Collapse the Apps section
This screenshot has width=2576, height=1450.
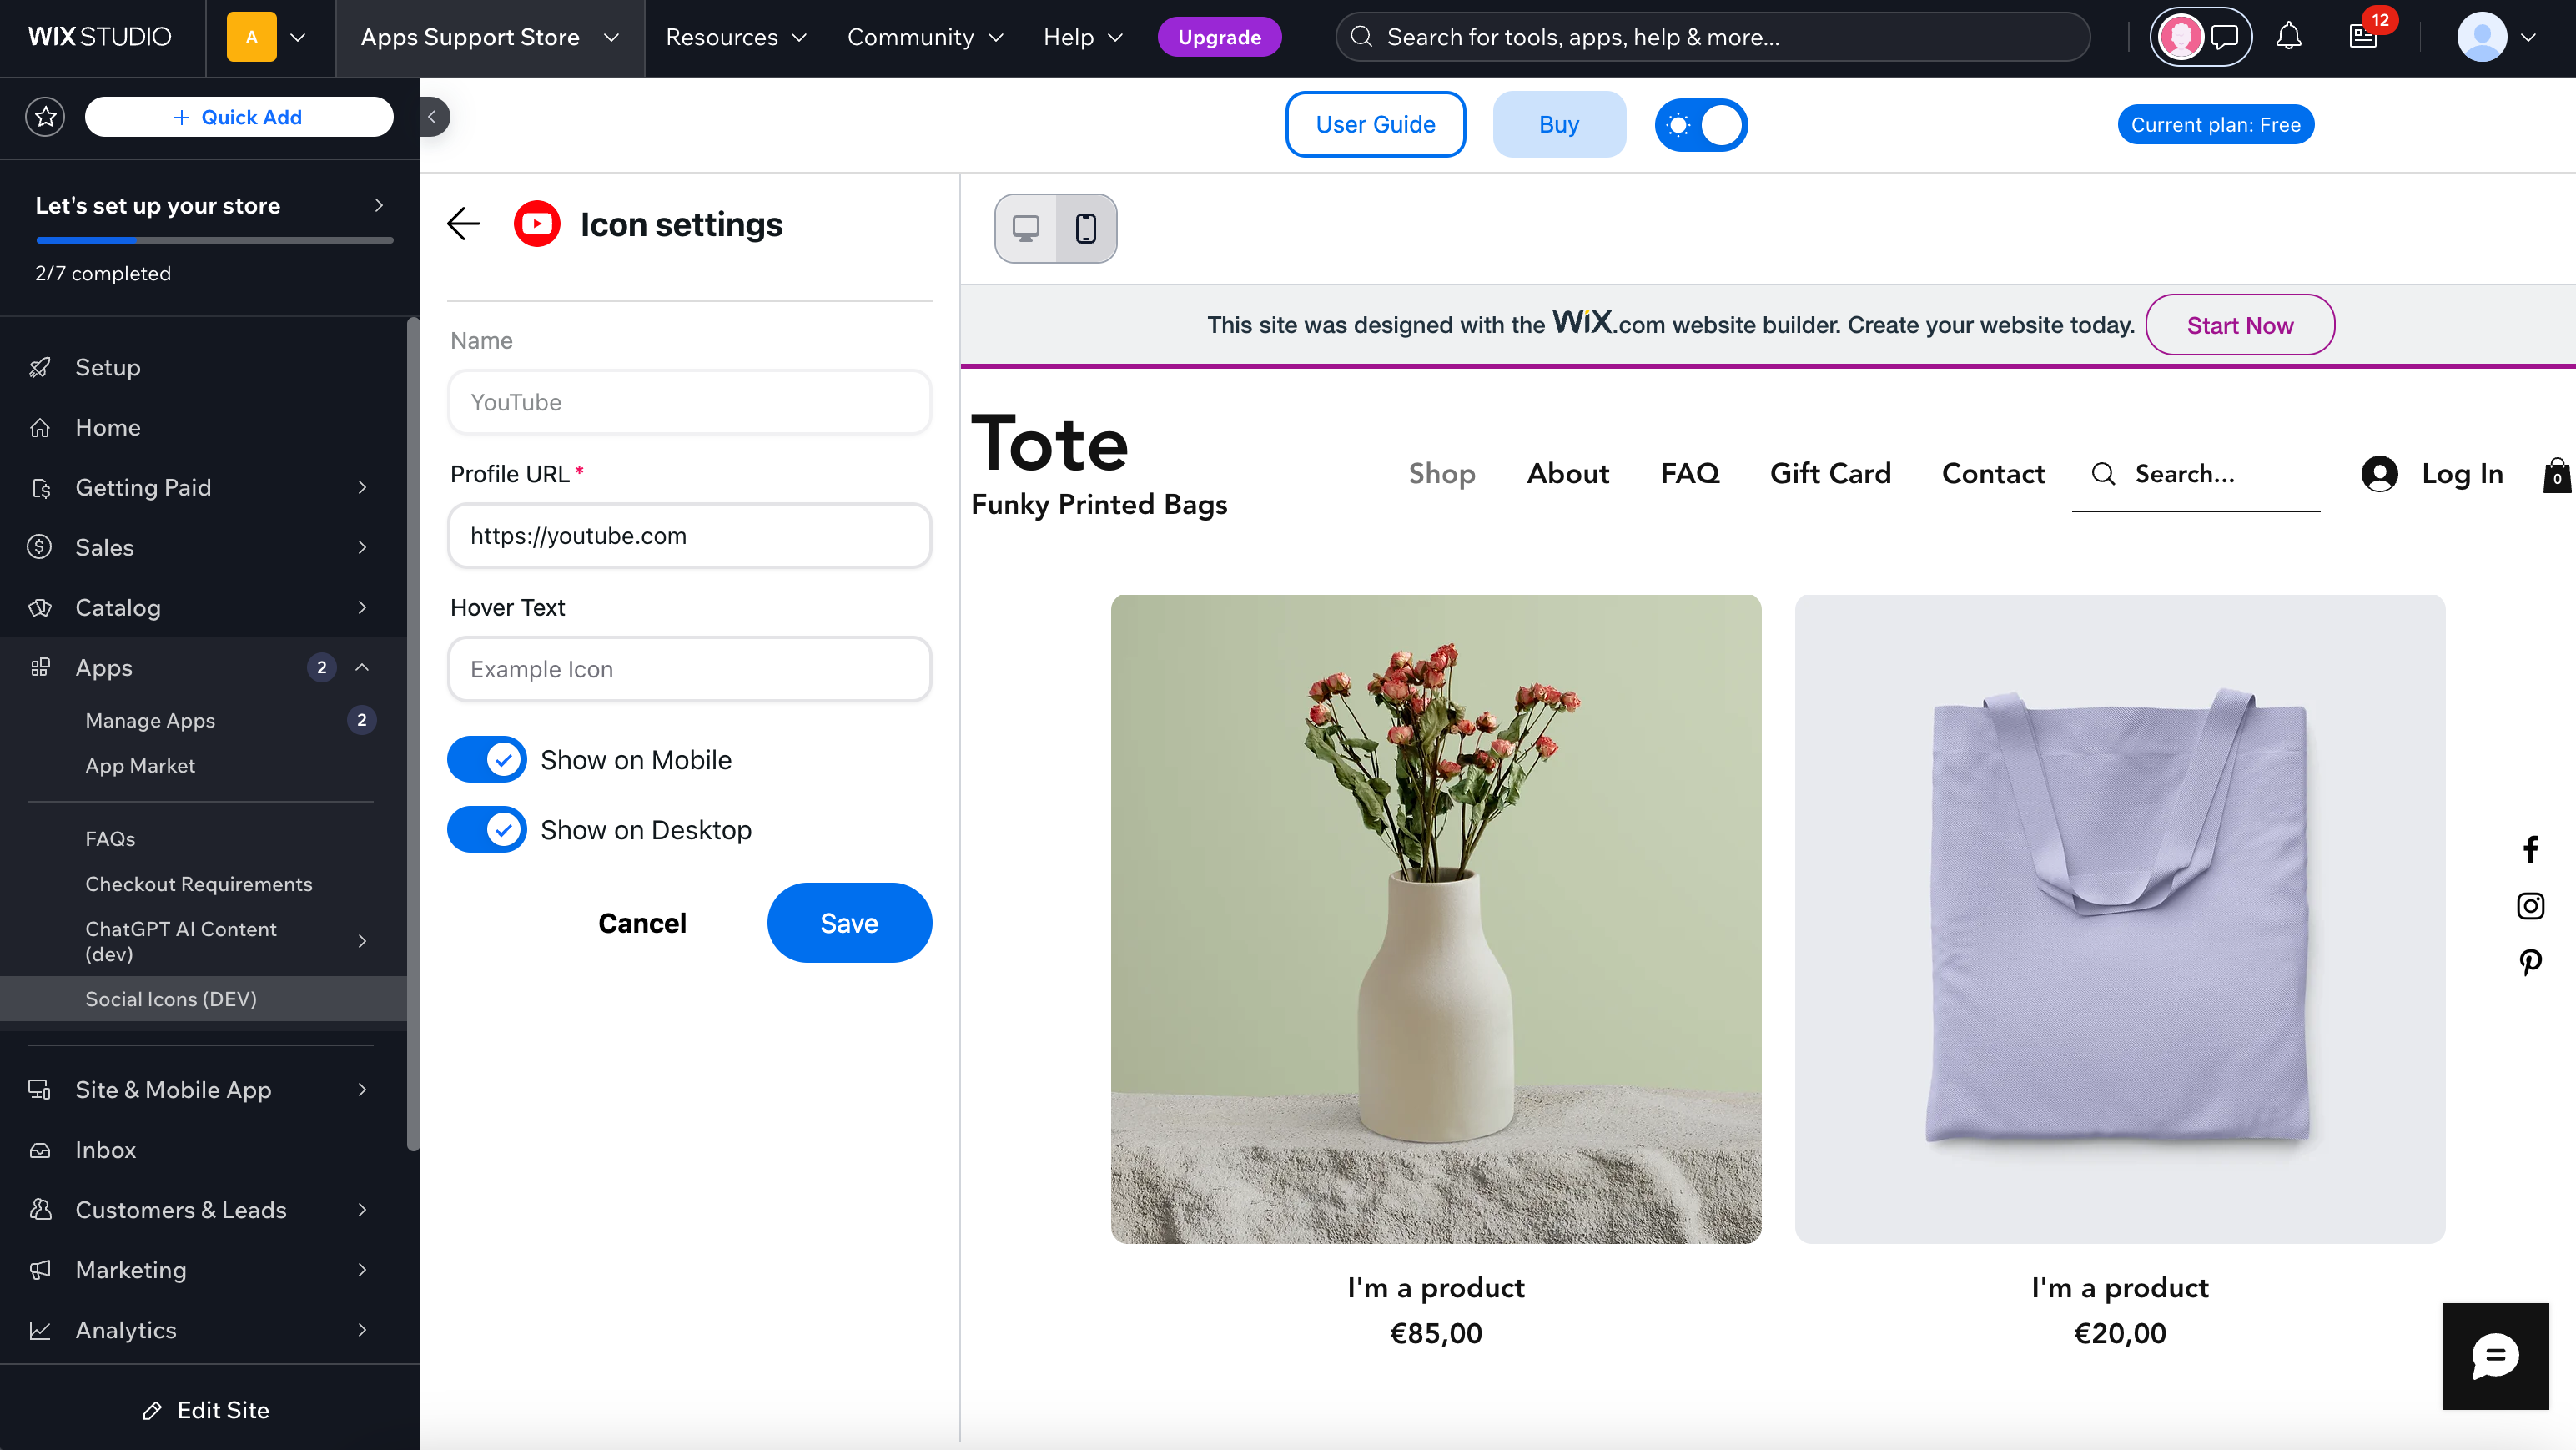pyautogui.click(x=362, y=667)
